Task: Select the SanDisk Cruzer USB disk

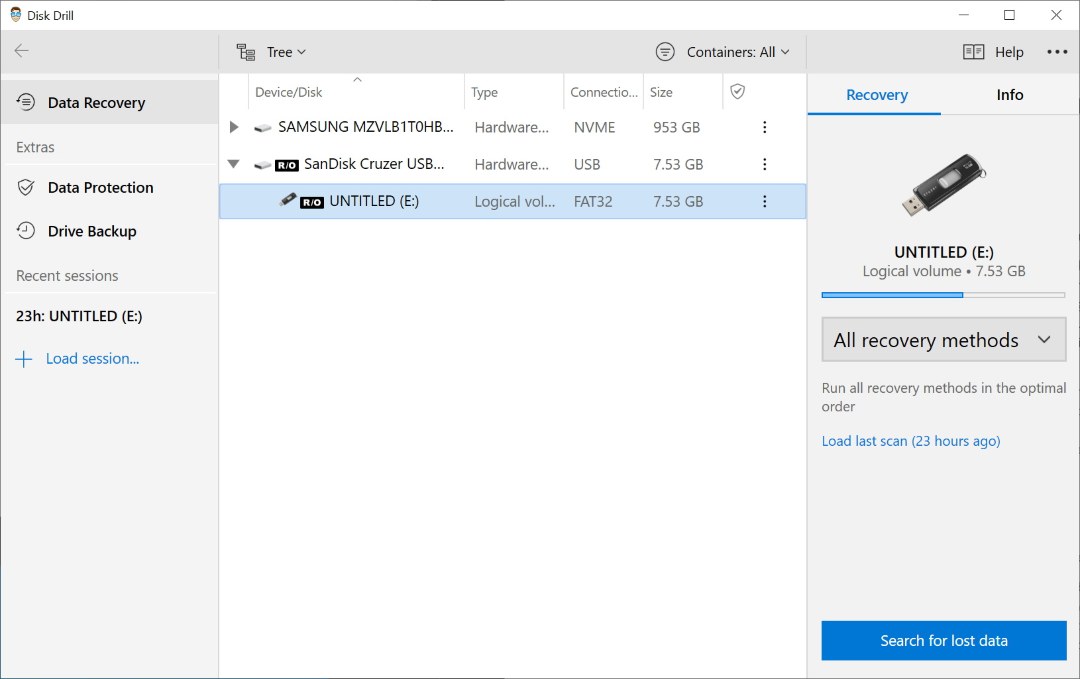Action: click(x=374, y=164)
